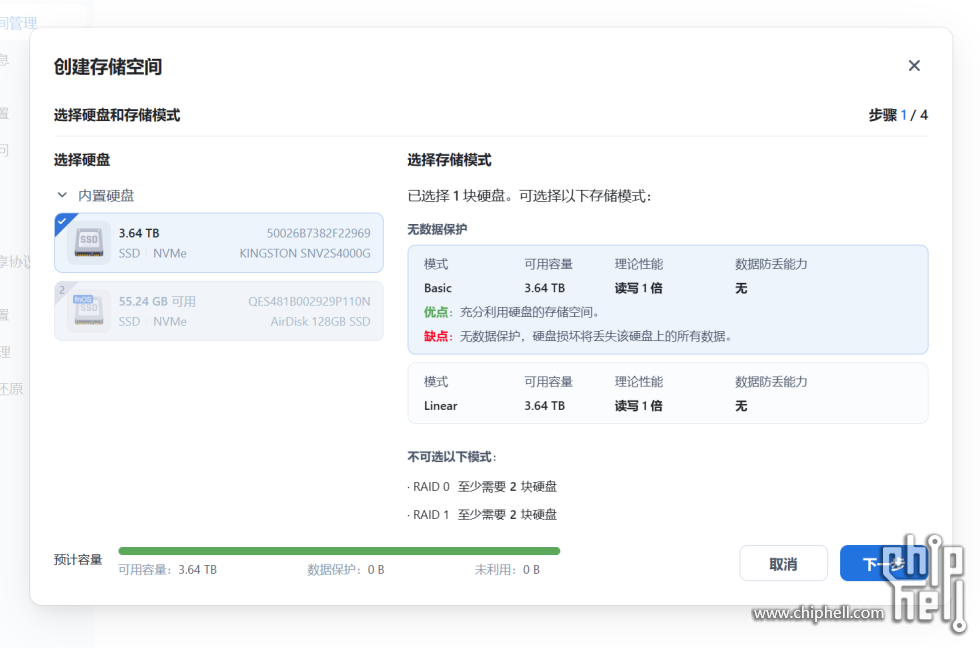
Task: Collapse the 内置硬盘 disk group
Action: point(62,195)
